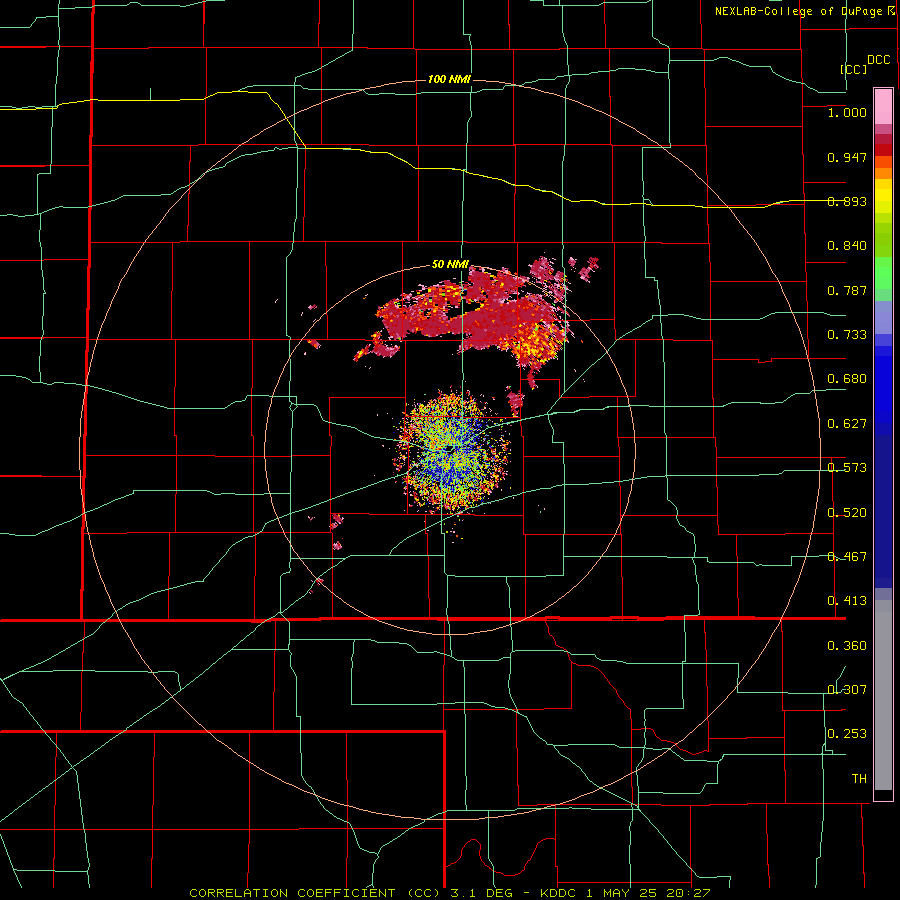Select the 0.307 scale value
This screenshot has width=900, height=900.
tap(847, 690)
